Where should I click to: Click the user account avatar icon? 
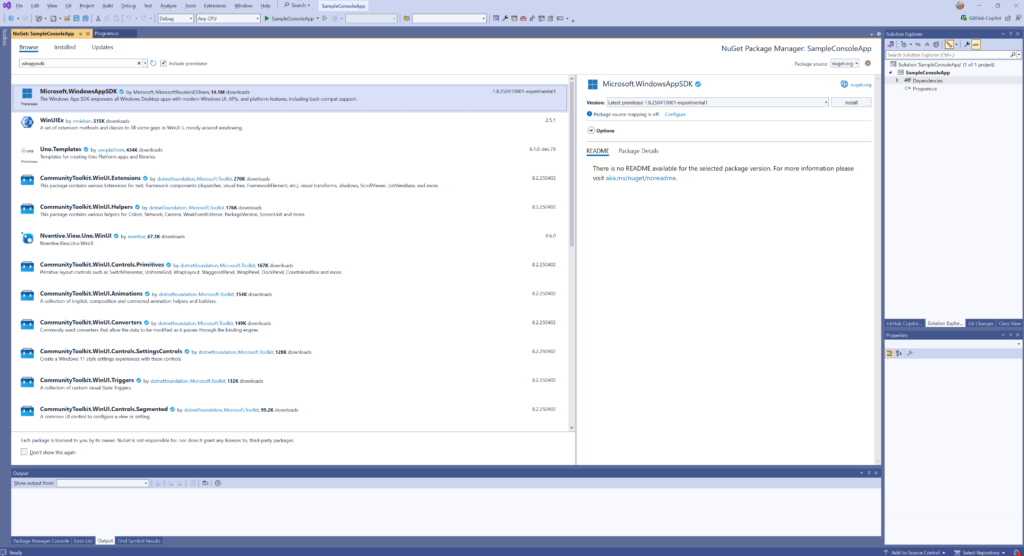tap(960, 5)
